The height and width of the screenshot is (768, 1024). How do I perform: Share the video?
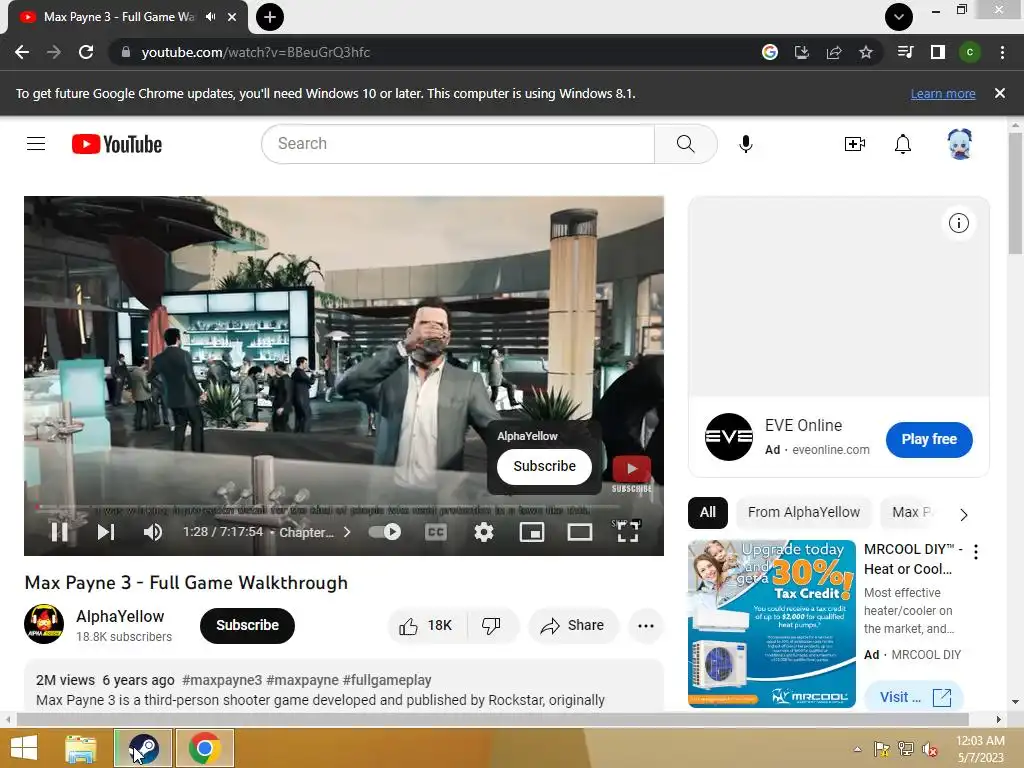coord(572,626)
